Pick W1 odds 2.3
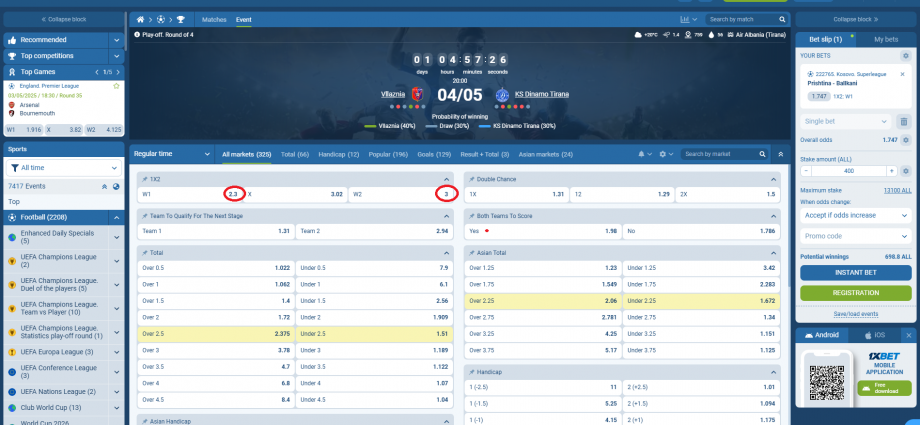 190,194
